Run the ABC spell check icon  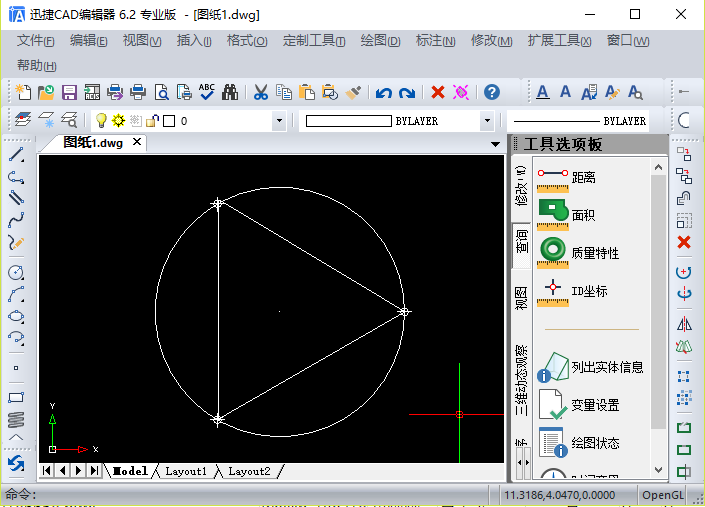tap(207, 92)
